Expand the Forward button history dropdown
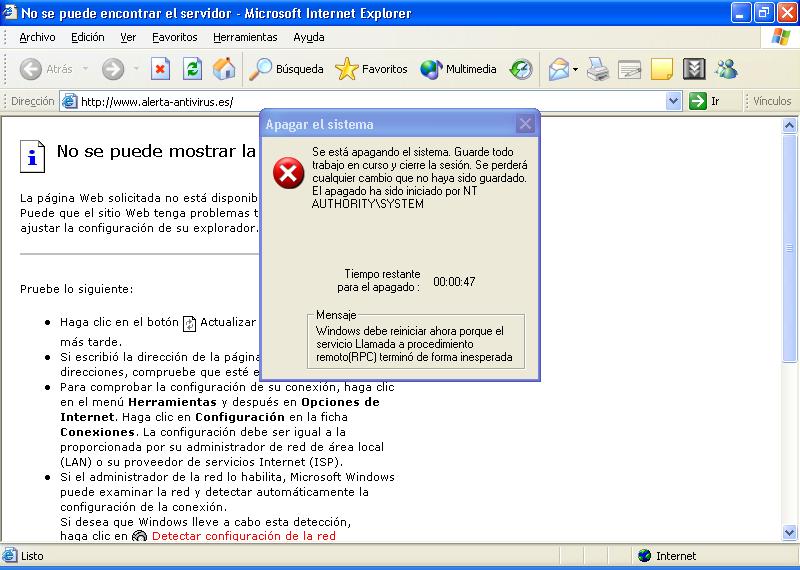Screen dimensions: 800x570 pyautogui.click(x=135, y=69)
